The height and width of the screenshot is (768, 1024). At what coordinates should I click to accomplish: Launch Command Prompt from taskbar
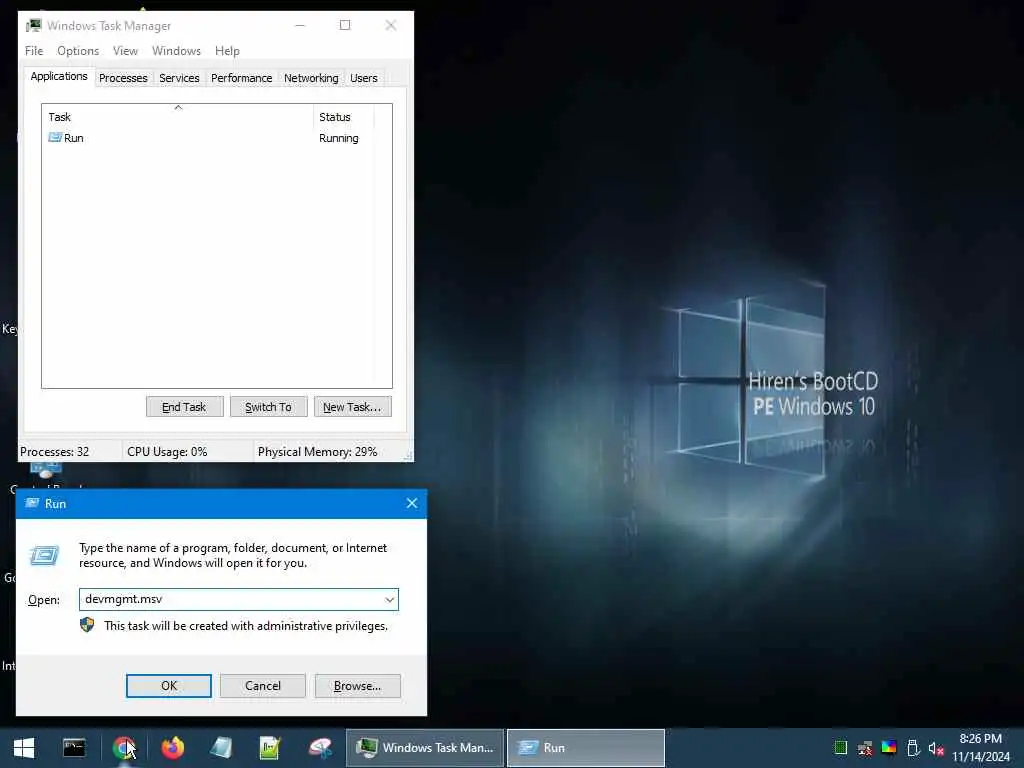click(74, 748)
